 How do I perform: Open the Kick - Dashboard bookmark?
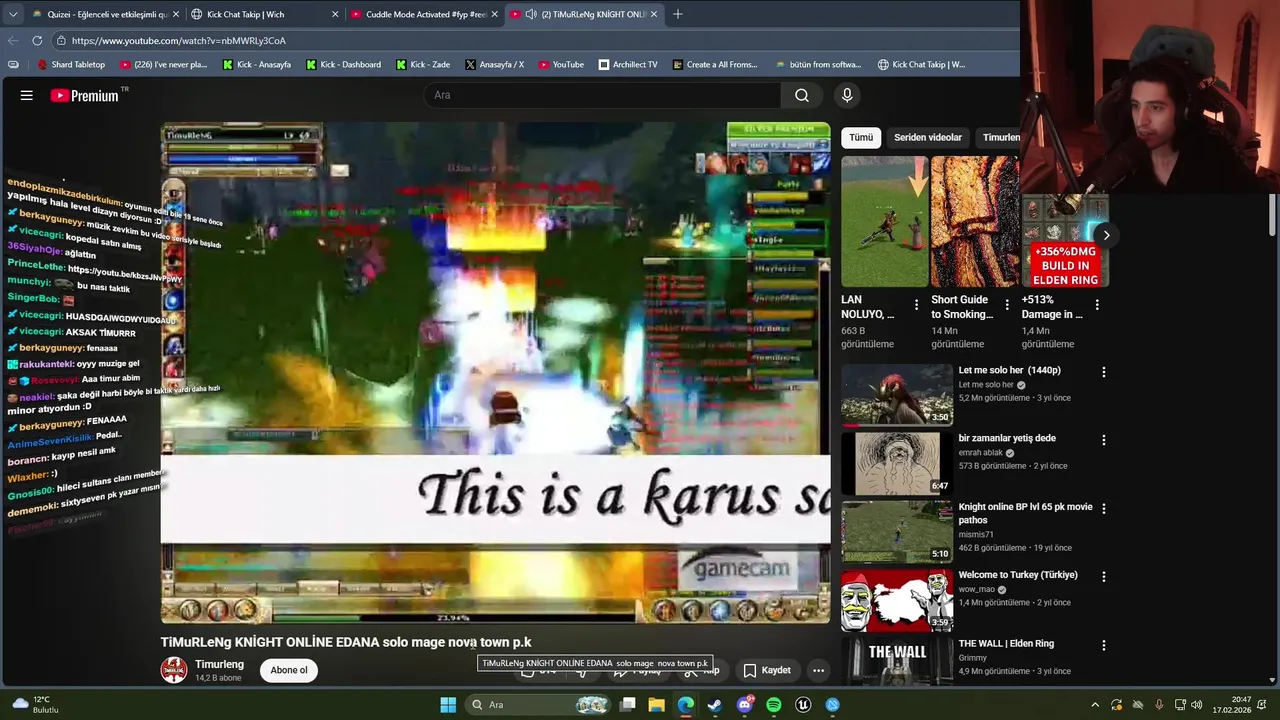coord(343,64)
